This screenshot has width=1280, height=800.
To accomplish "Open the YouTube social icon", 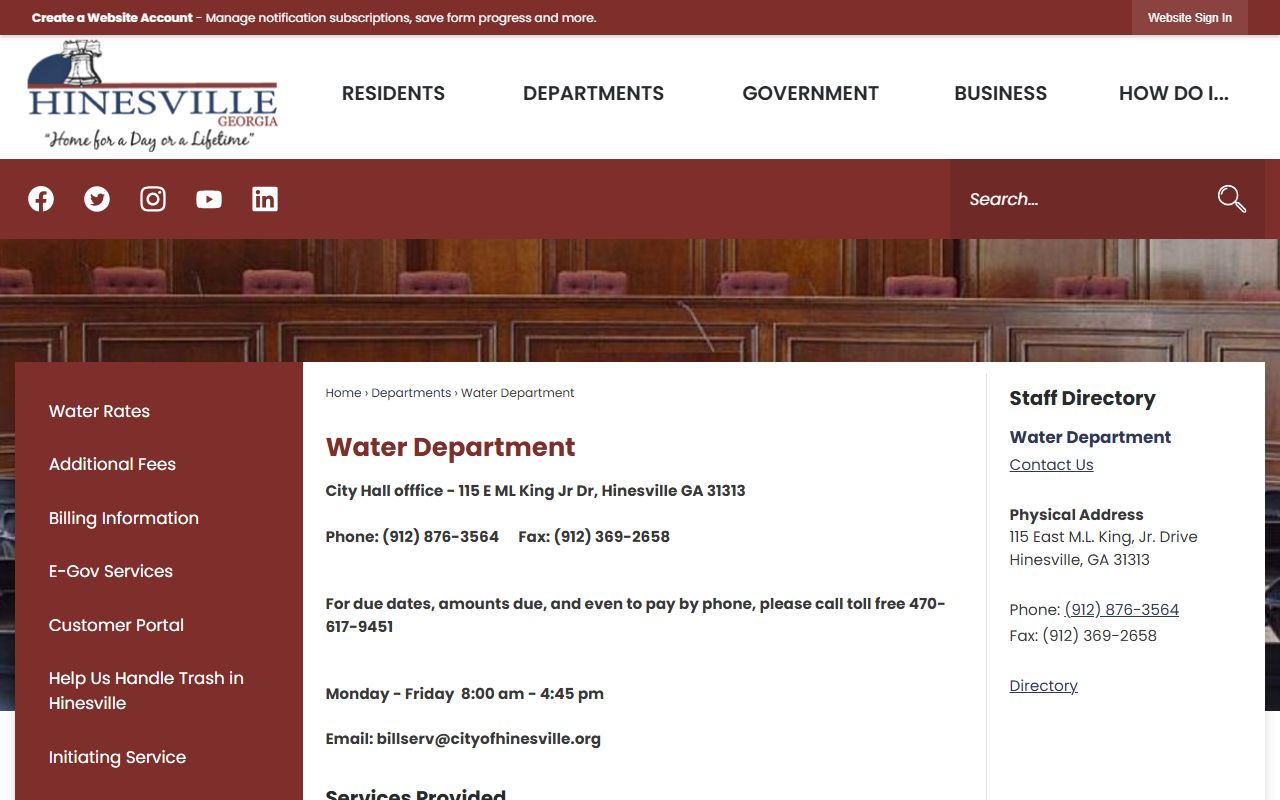I will tap(209, 199).
